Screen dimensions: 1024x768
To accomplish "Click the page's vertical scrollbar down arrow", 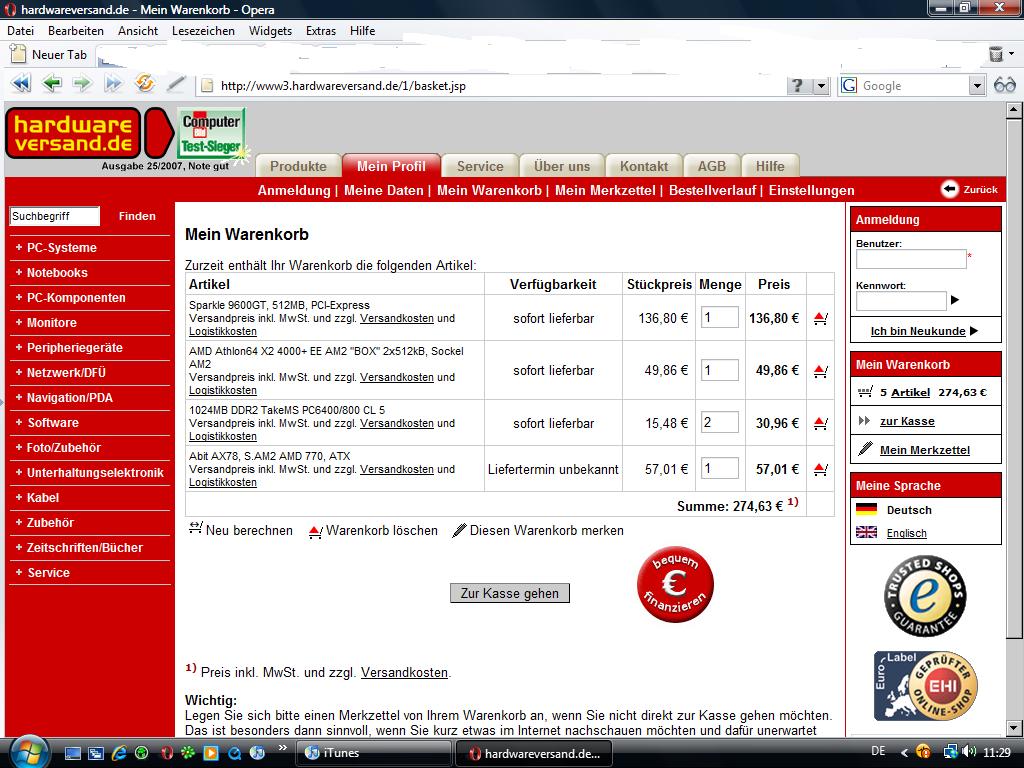I will [1013, 727].
